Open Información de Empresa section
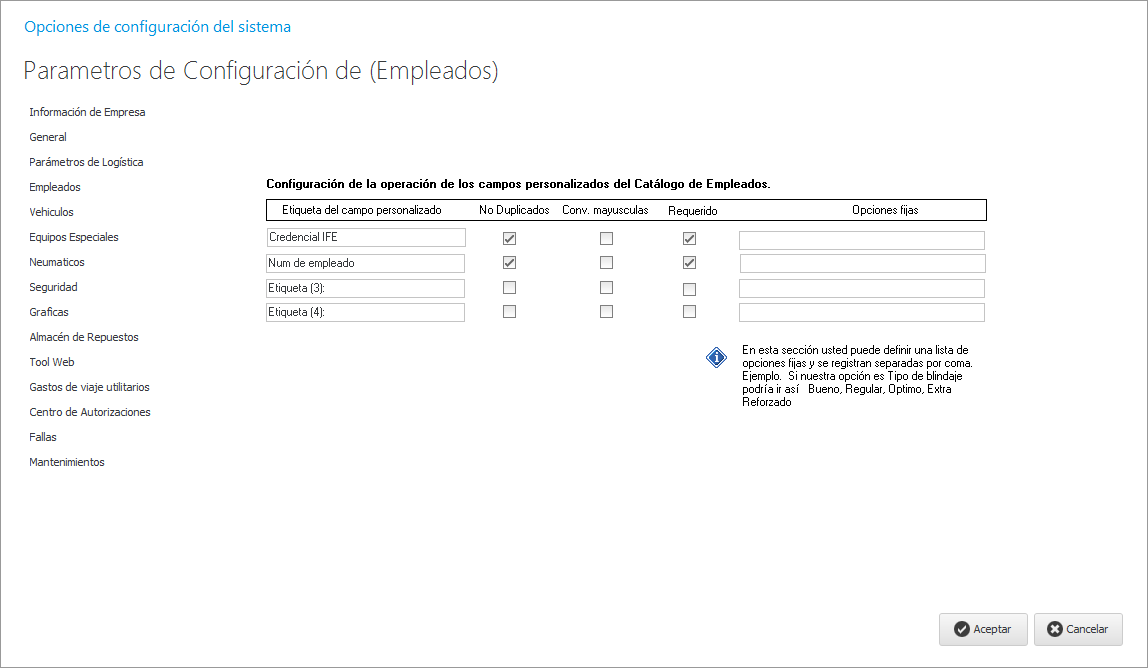Image resolution: width=1148 pixels, height=668 pixels. pos(87,112)
